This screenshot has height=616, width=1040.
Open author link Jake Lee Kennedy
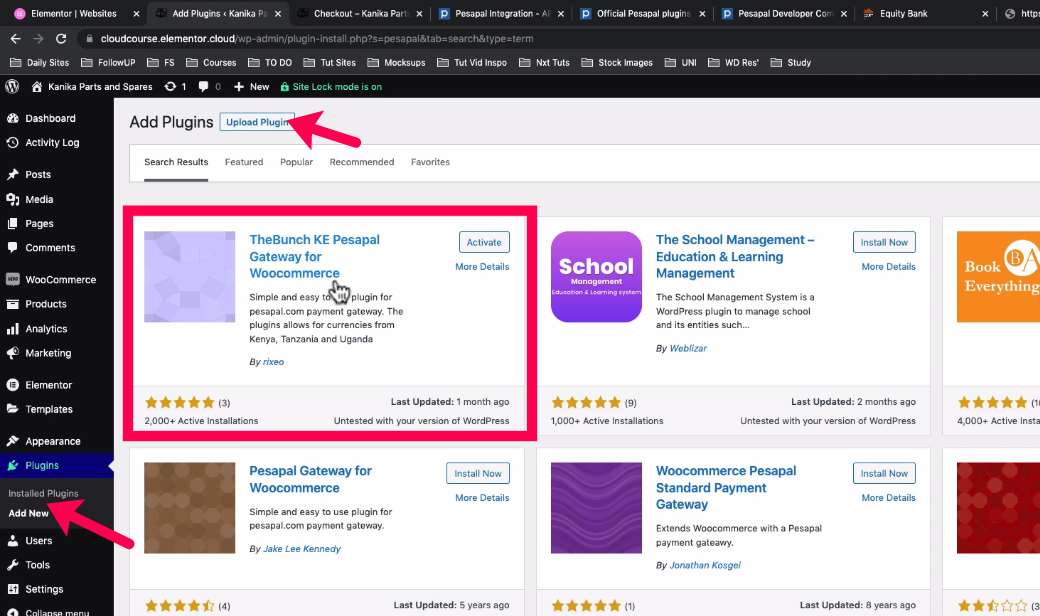coord(302,549)
